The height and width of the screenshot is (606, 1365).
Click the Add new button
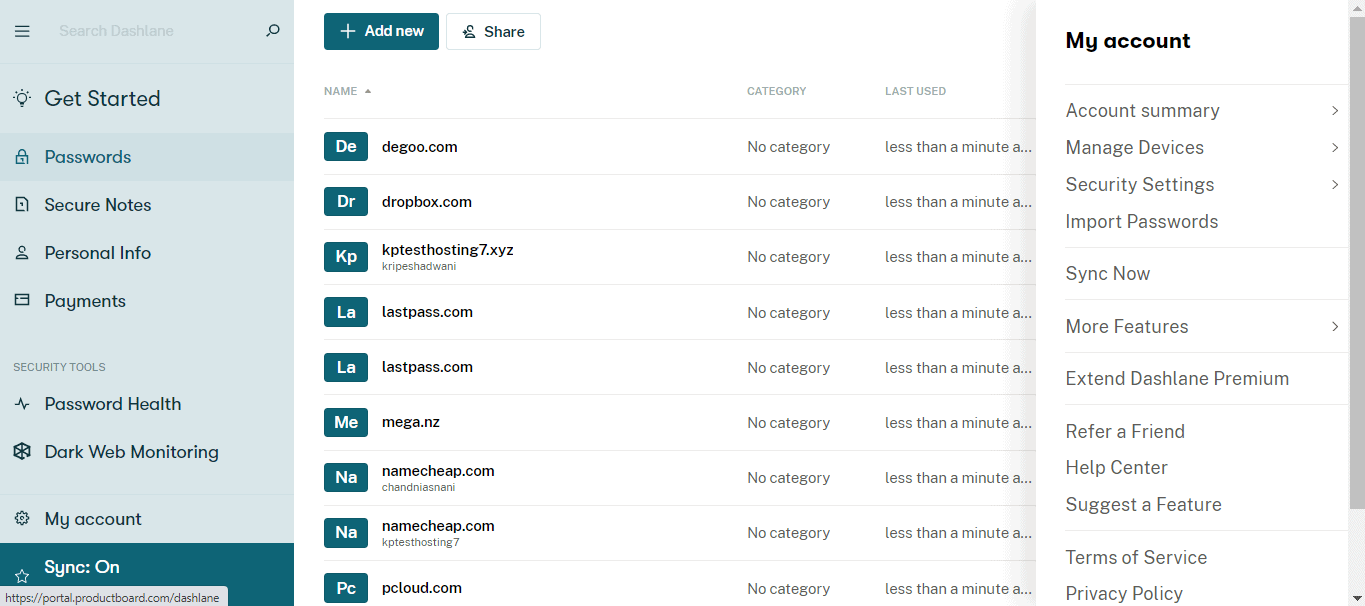(x=381, y=31)
